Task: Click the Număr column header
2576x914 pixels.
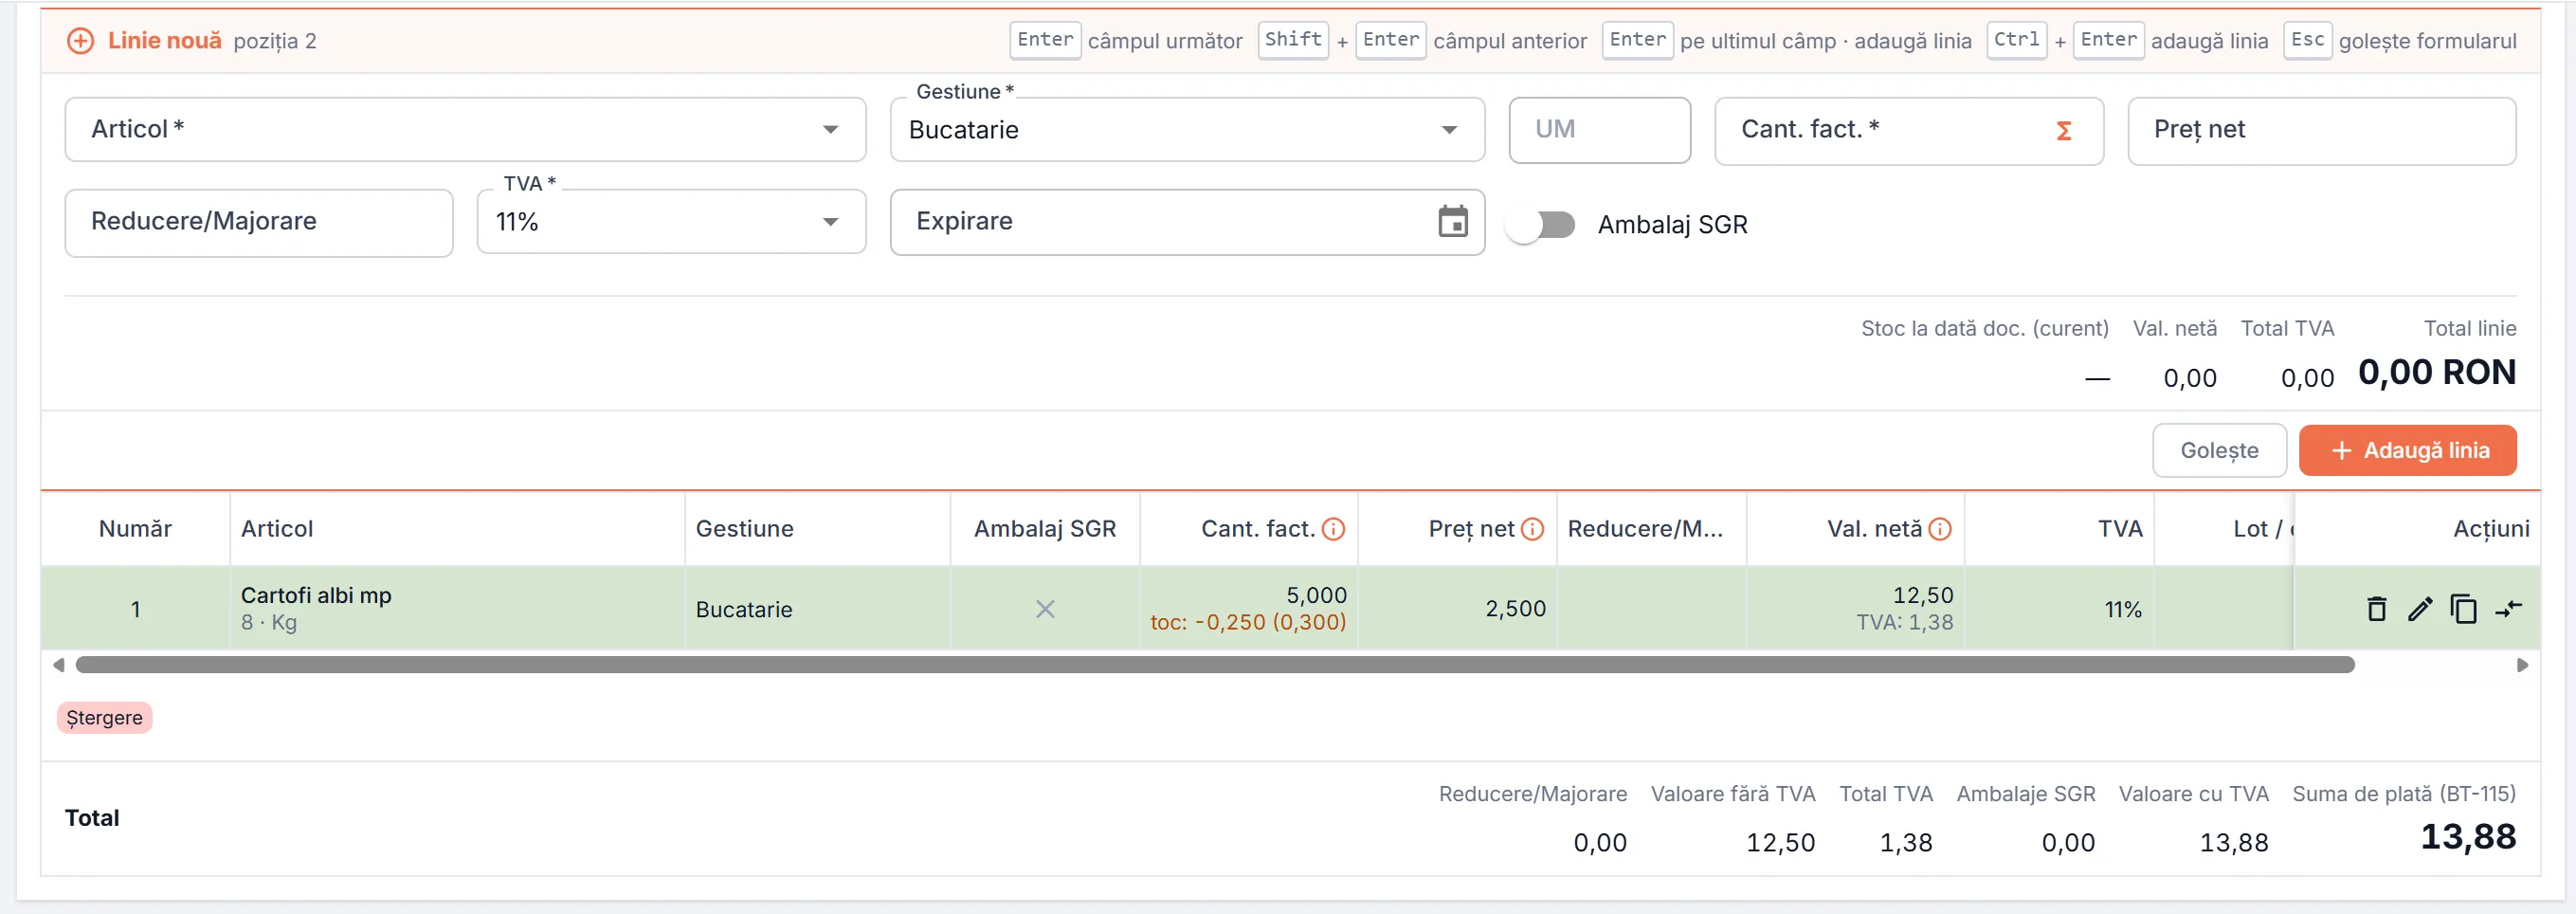Action: (x=135, y=529)
